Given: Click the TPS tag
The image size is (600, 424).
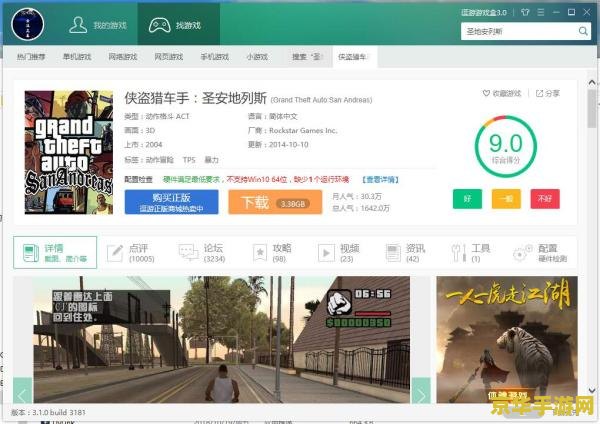Looking at the screenshot, I should click(189, 160).
